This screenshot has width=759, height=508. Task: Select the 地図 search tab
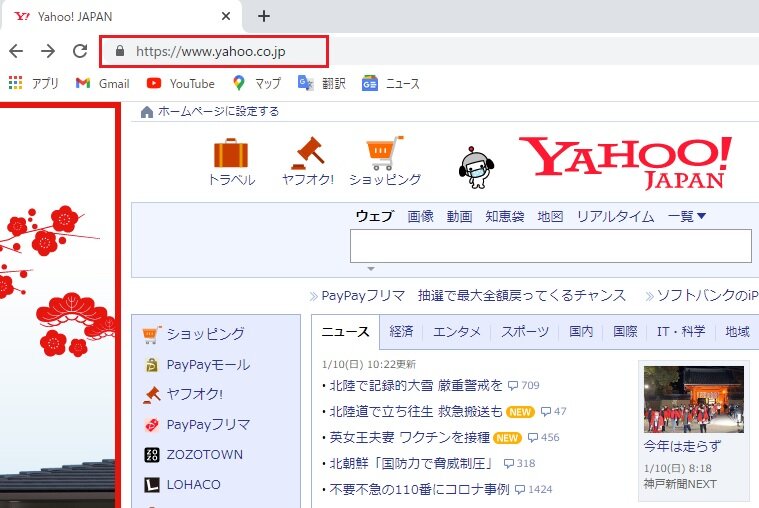tap(550, 216)
